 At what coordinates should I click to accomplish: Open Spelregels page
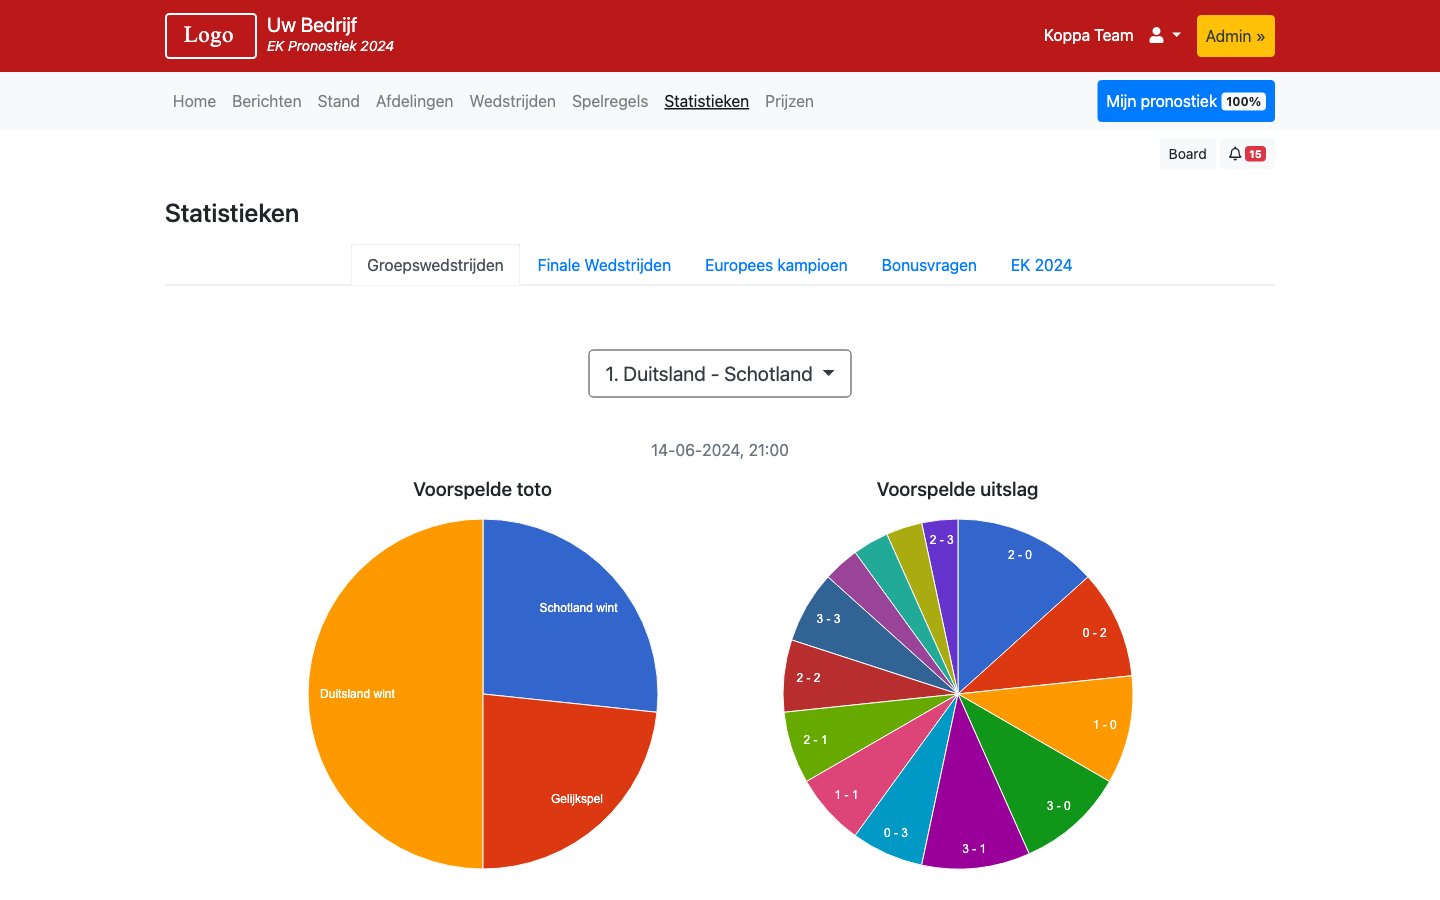pos(610,101)
